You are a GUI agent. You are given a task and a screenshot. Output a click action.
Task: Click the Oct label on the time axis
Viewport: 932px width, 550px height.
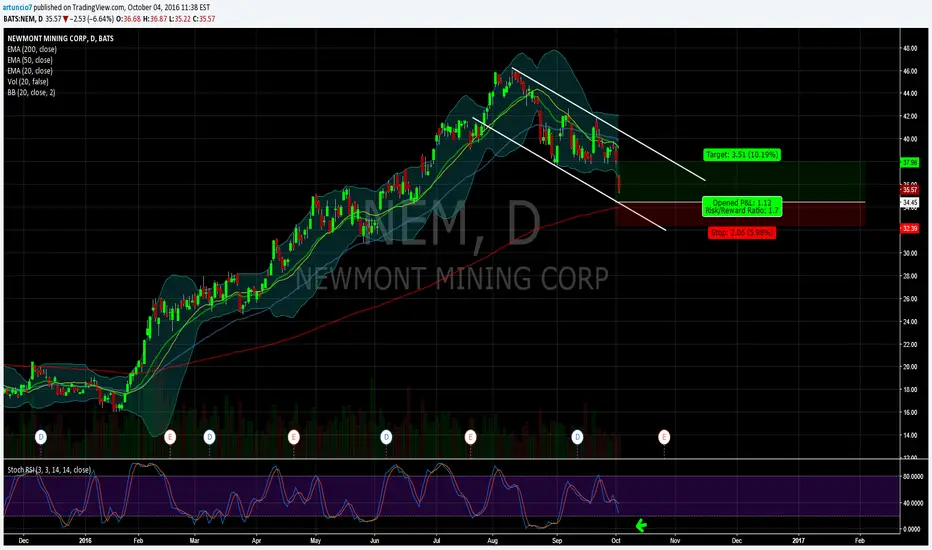tap(616, 540)
